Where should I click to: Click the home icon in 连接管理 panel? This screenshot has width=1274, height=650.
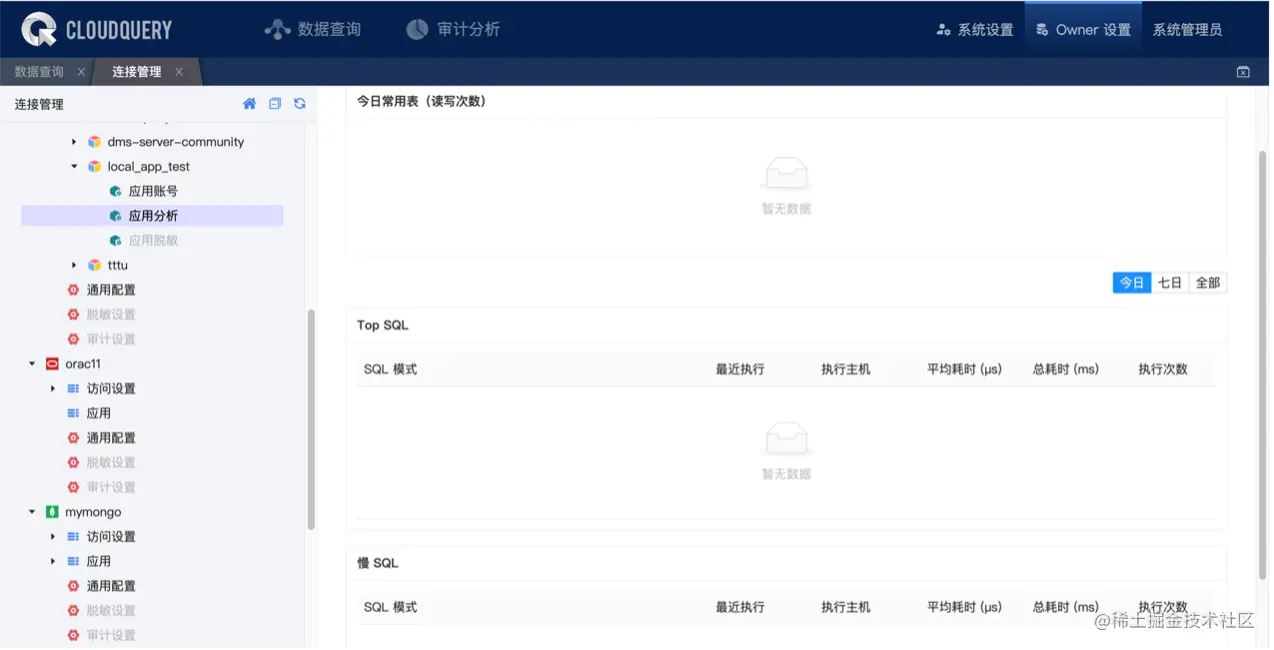(250, 103)
